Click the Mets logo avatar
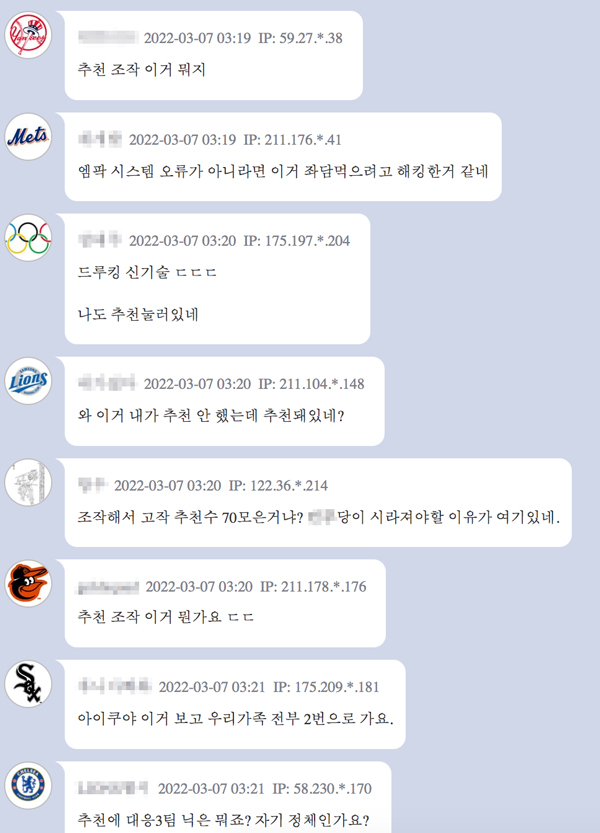The image size is (600, 833). click(x=28, y=137)
